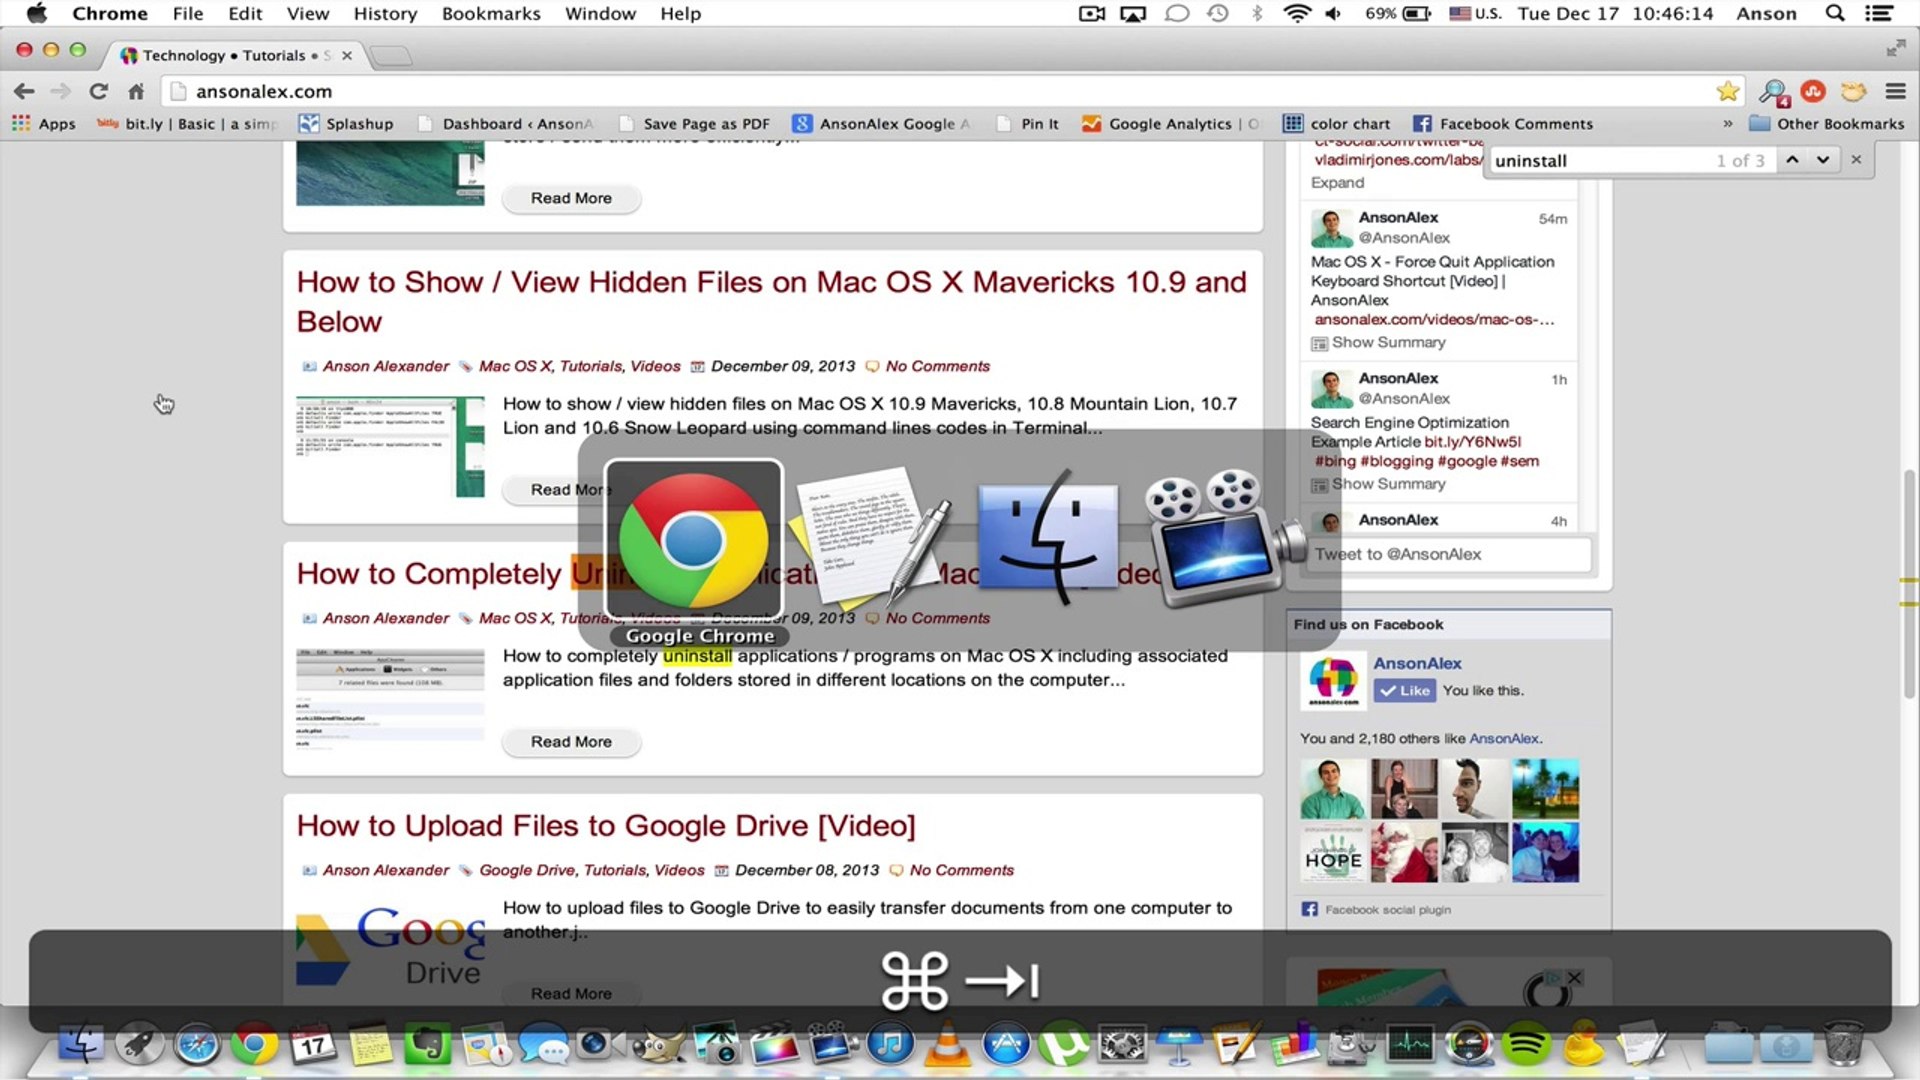This screenshot has width=1920, height=1080.
Task: Click the bookmark star icon in address bar
Action: pos(1727,91)
